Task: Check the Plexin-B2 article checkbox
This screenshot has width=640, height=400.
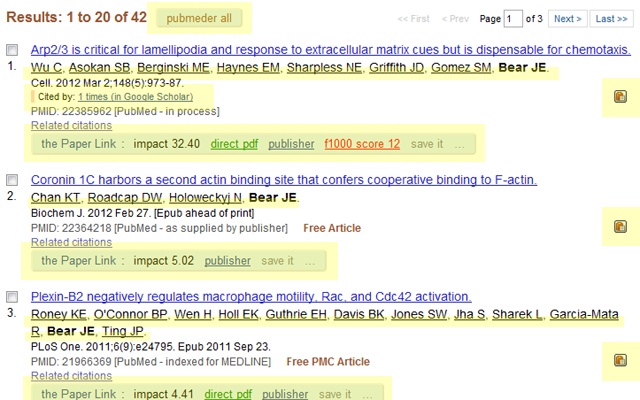Action: (11, 297)
